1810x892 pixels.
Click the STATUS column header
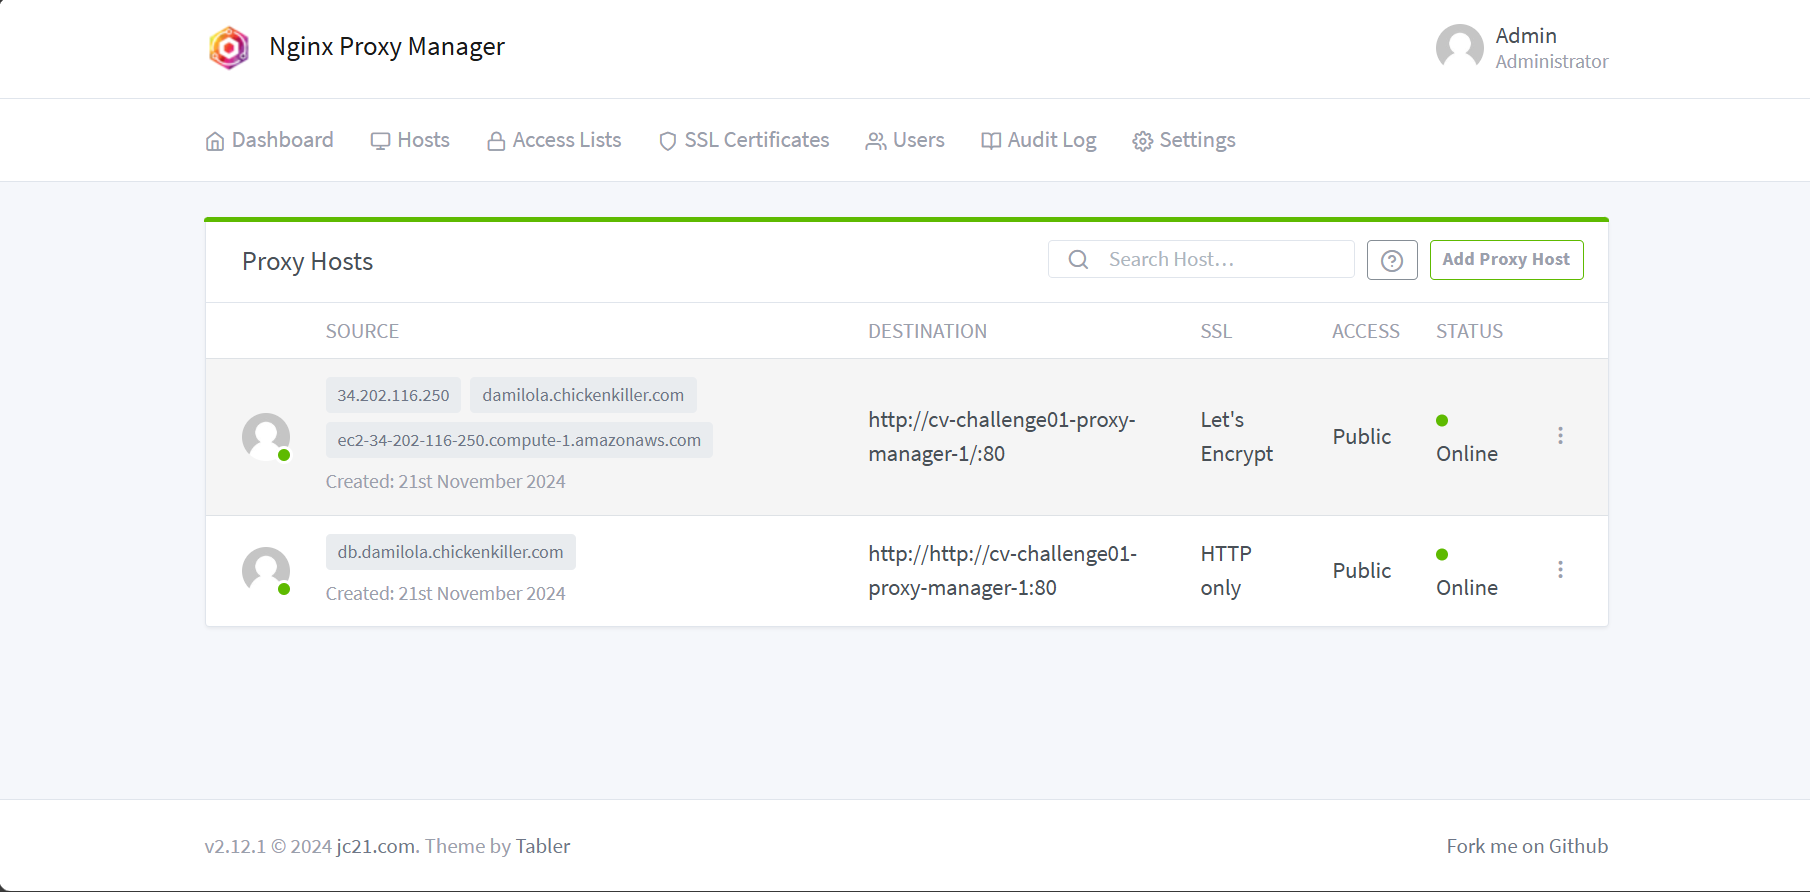click(1469, 331)
